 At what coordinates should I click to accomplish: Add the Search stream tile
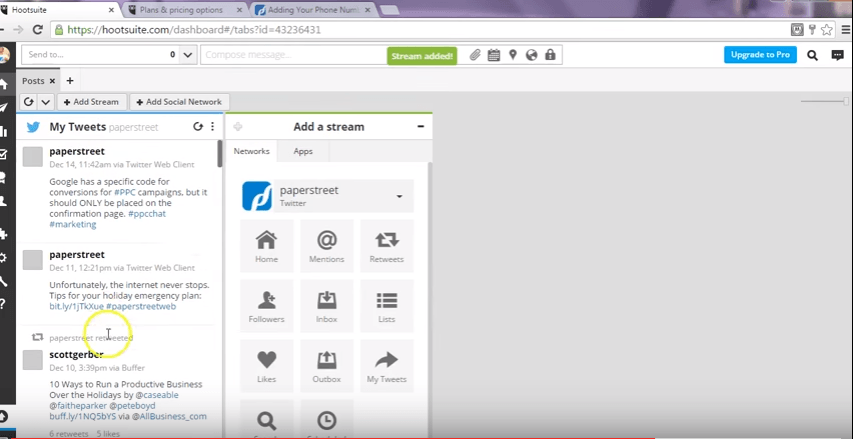[x=267, y=419]
